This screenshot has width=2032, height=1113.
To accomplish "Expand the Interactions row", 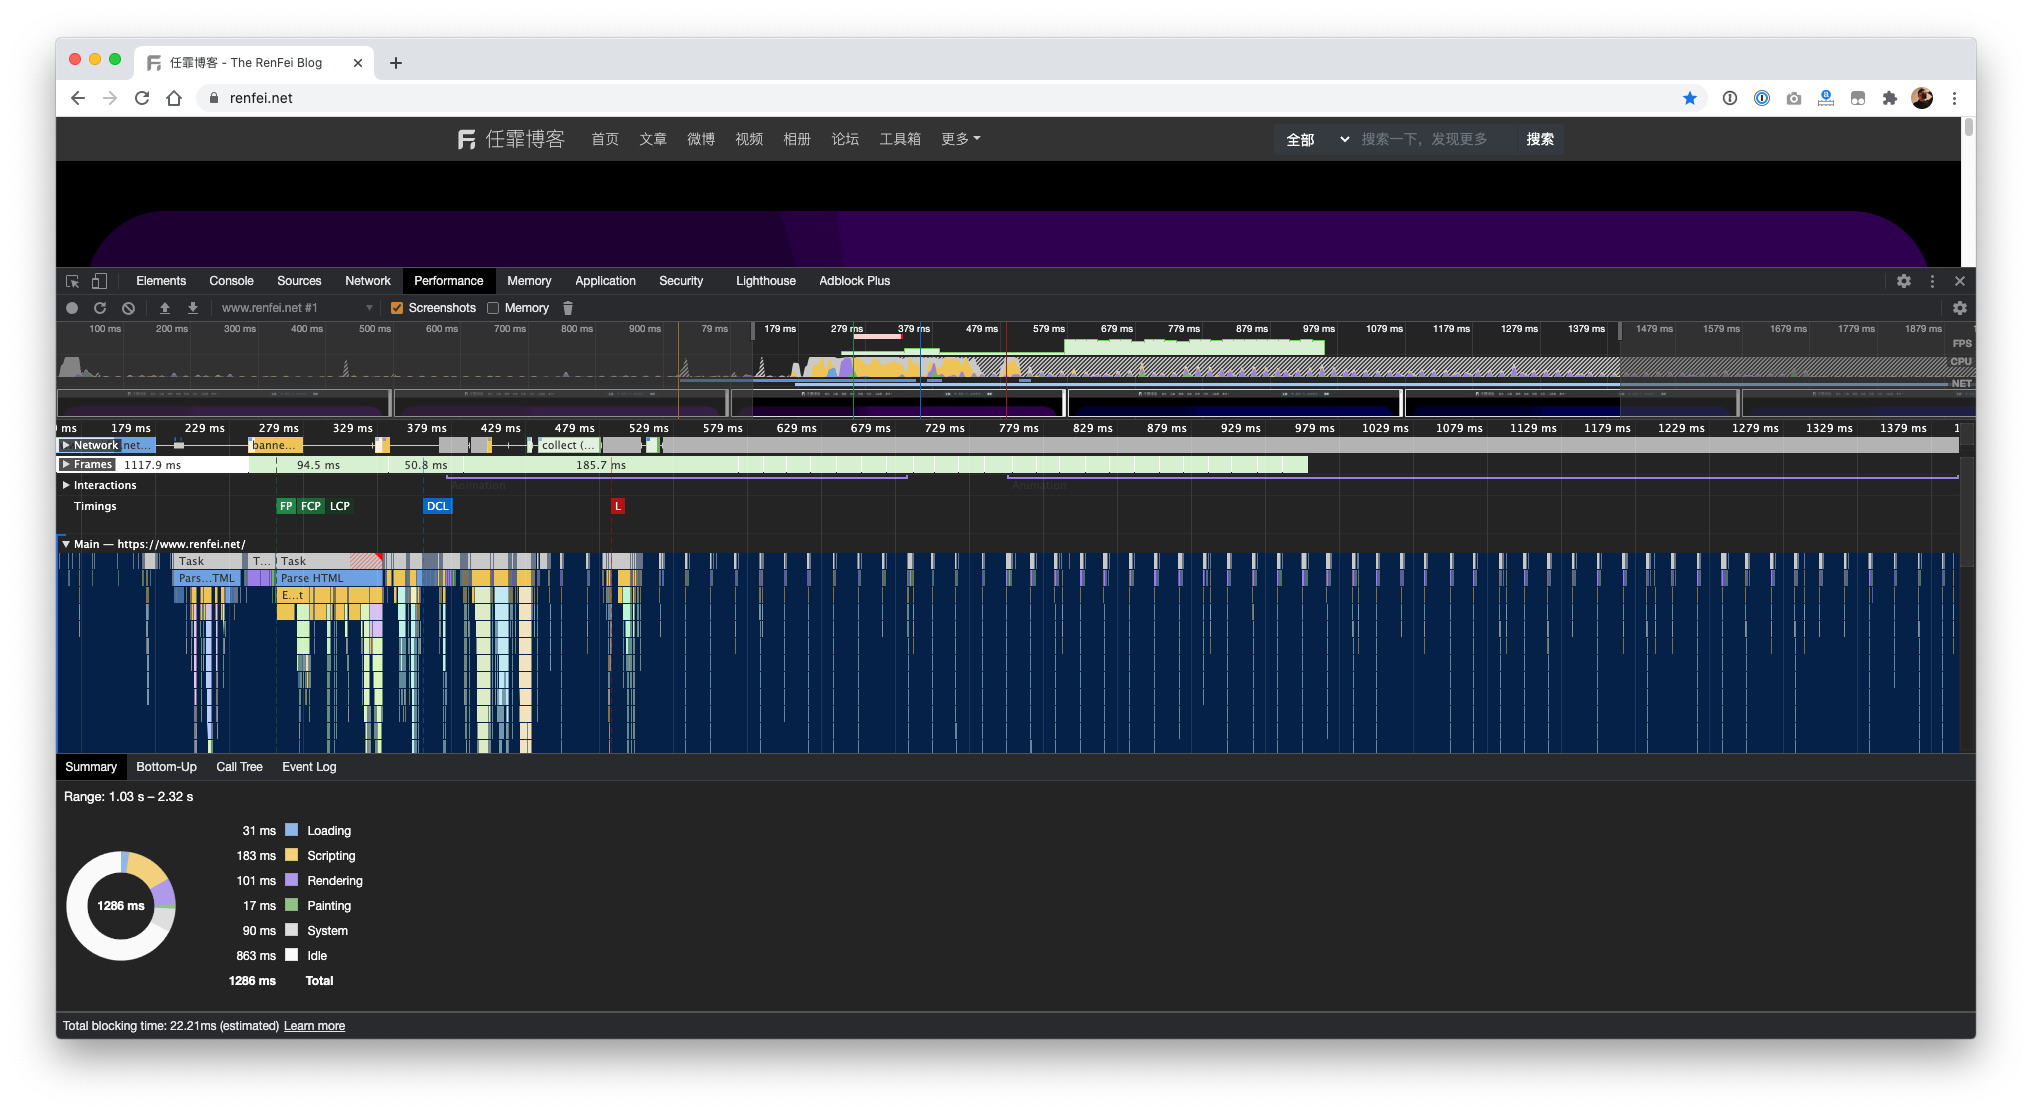I will coord(66,485).
